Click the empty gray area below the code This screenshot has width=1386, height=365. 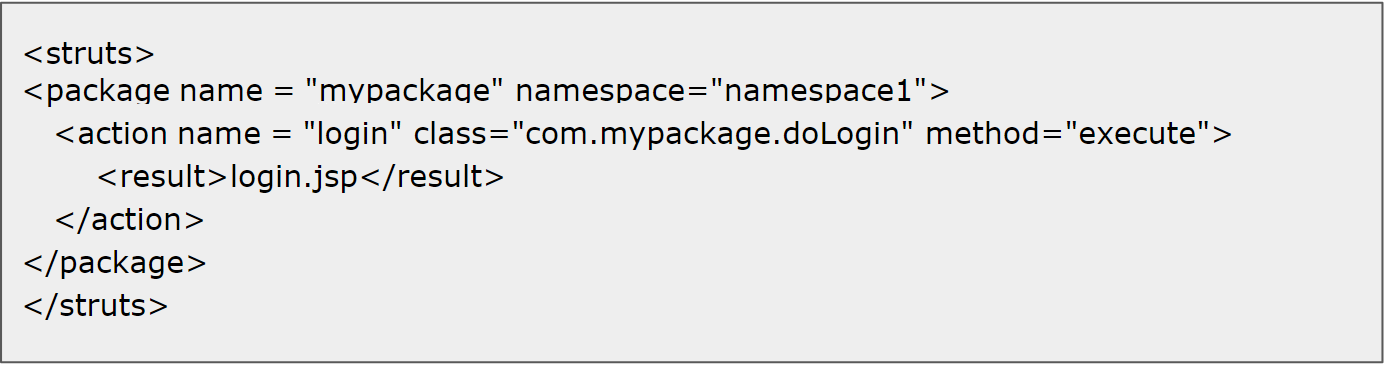692,340
